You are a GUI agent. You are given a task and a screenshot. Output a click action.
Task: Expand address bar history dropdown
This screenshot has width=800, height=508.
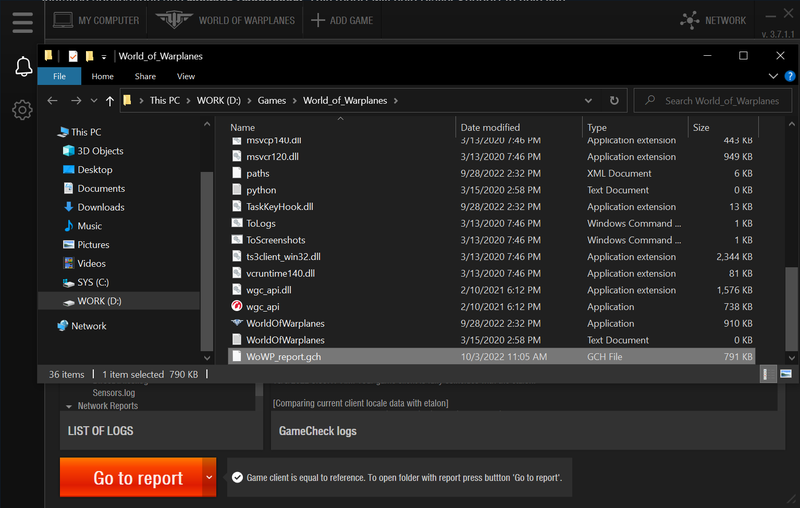(588, 100)
